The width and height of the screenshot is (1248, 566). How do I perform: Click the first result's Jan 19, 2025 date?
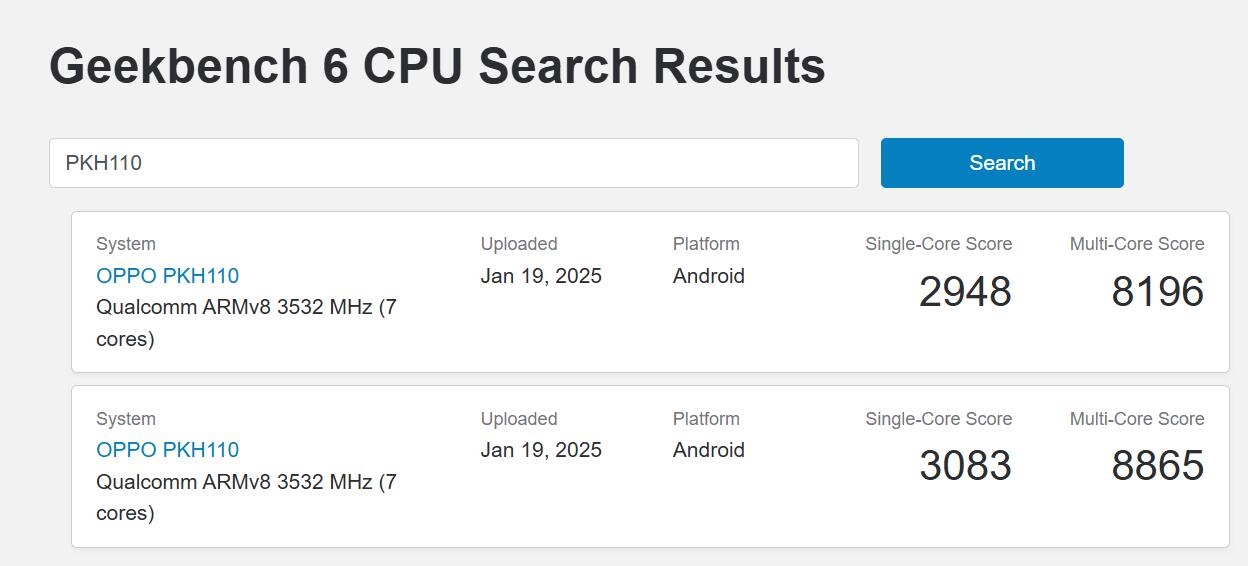click(541, 276)
